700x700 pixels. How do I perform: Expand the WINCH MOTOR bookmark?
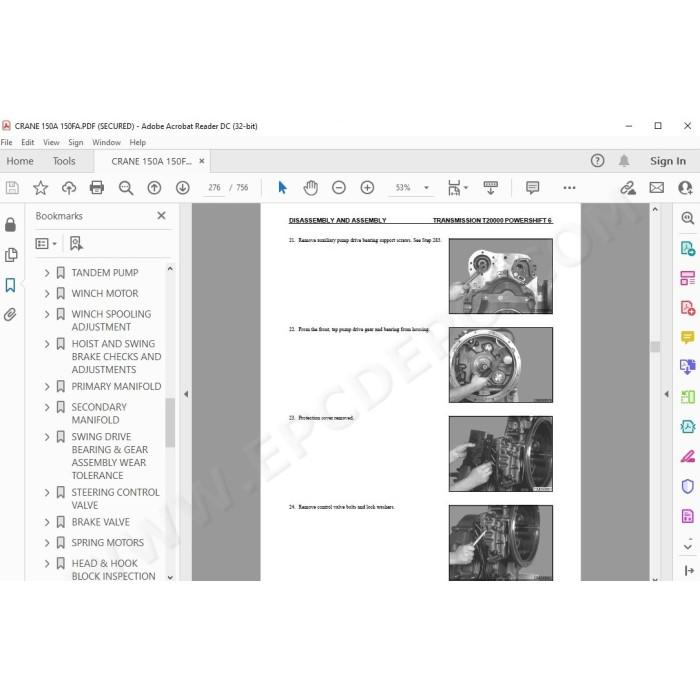[47, 293]
